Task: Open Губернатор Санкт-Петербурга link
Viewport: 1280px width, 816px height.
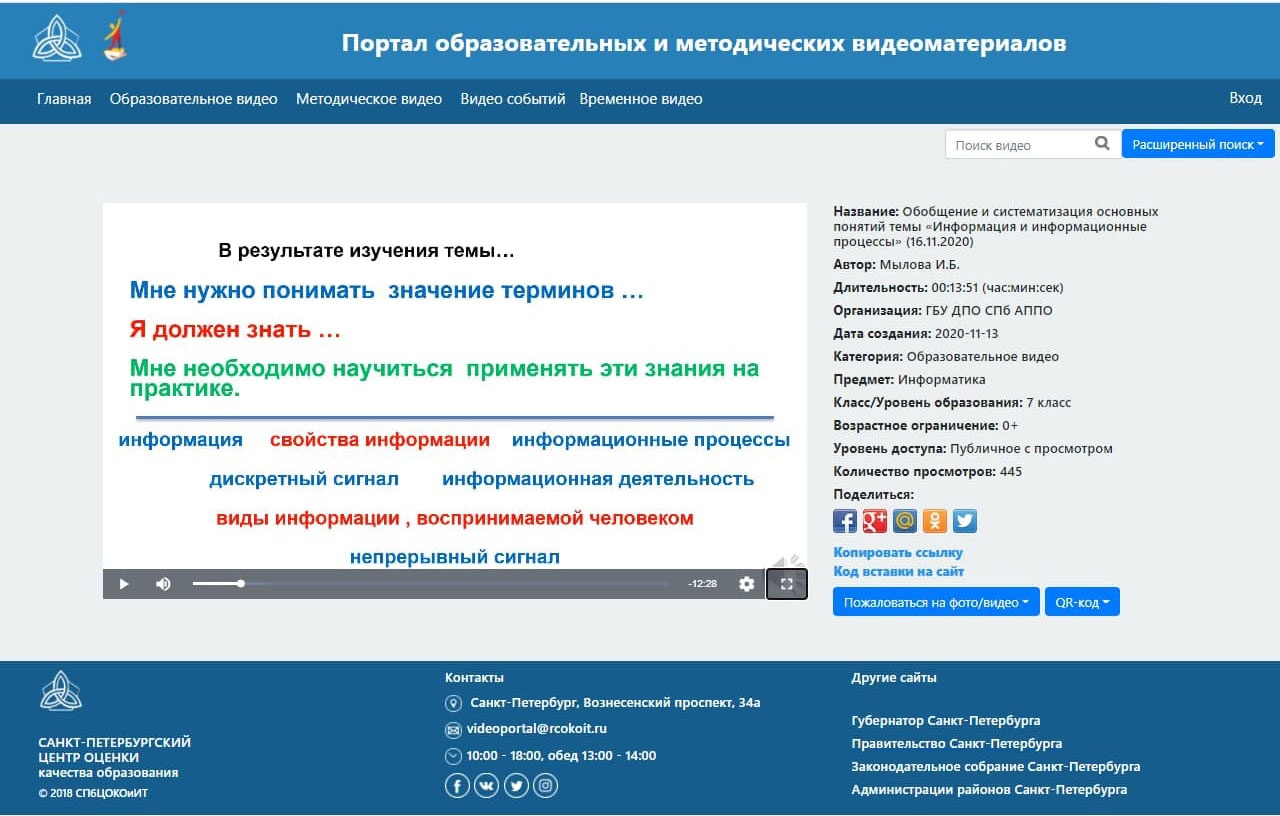Action: 946,720
